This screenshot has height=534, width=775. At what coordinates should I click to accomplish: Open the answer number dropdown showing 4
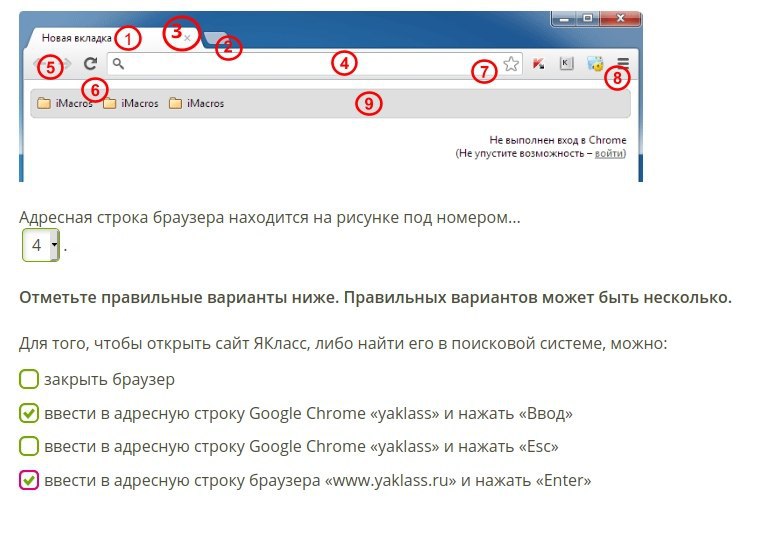coord(41,245)
